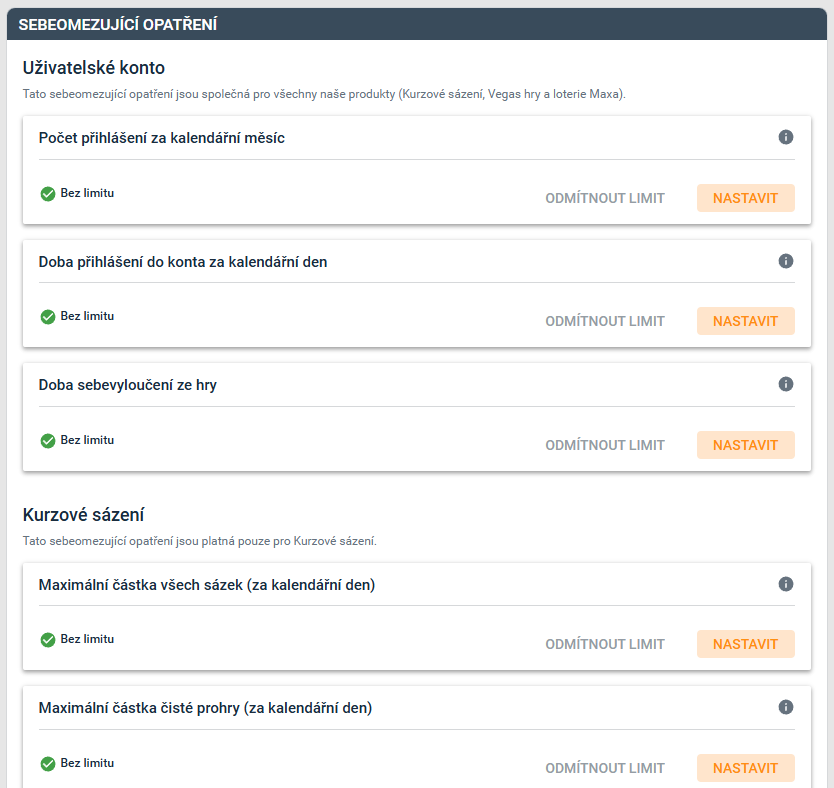Viewport: 834px width, 788px height.
Task: Open info icon for Počet přihlášení za kalendářní měsíc
Action: click(786, 137)
